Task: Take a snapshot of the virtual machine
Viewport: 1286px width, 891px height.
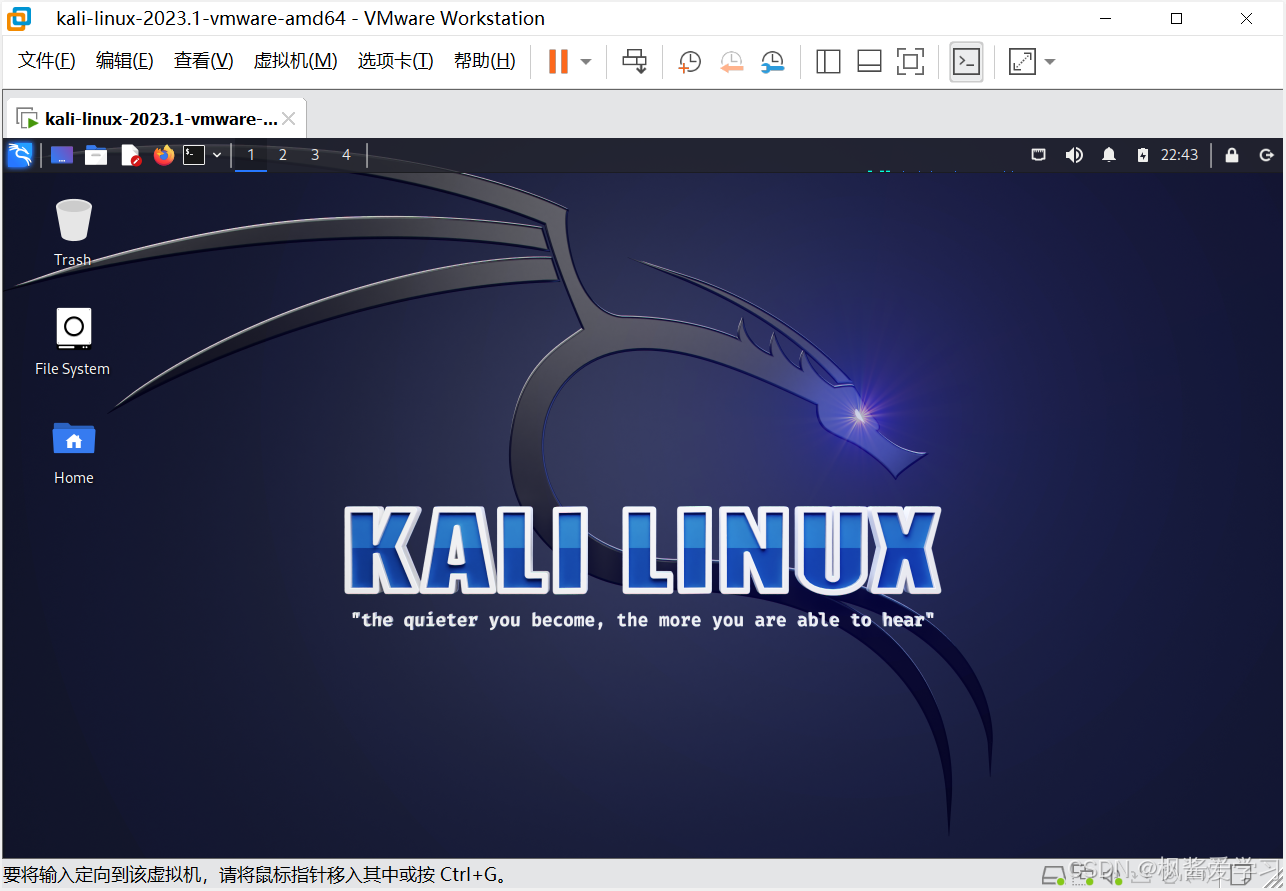Action: pos(689,62)
